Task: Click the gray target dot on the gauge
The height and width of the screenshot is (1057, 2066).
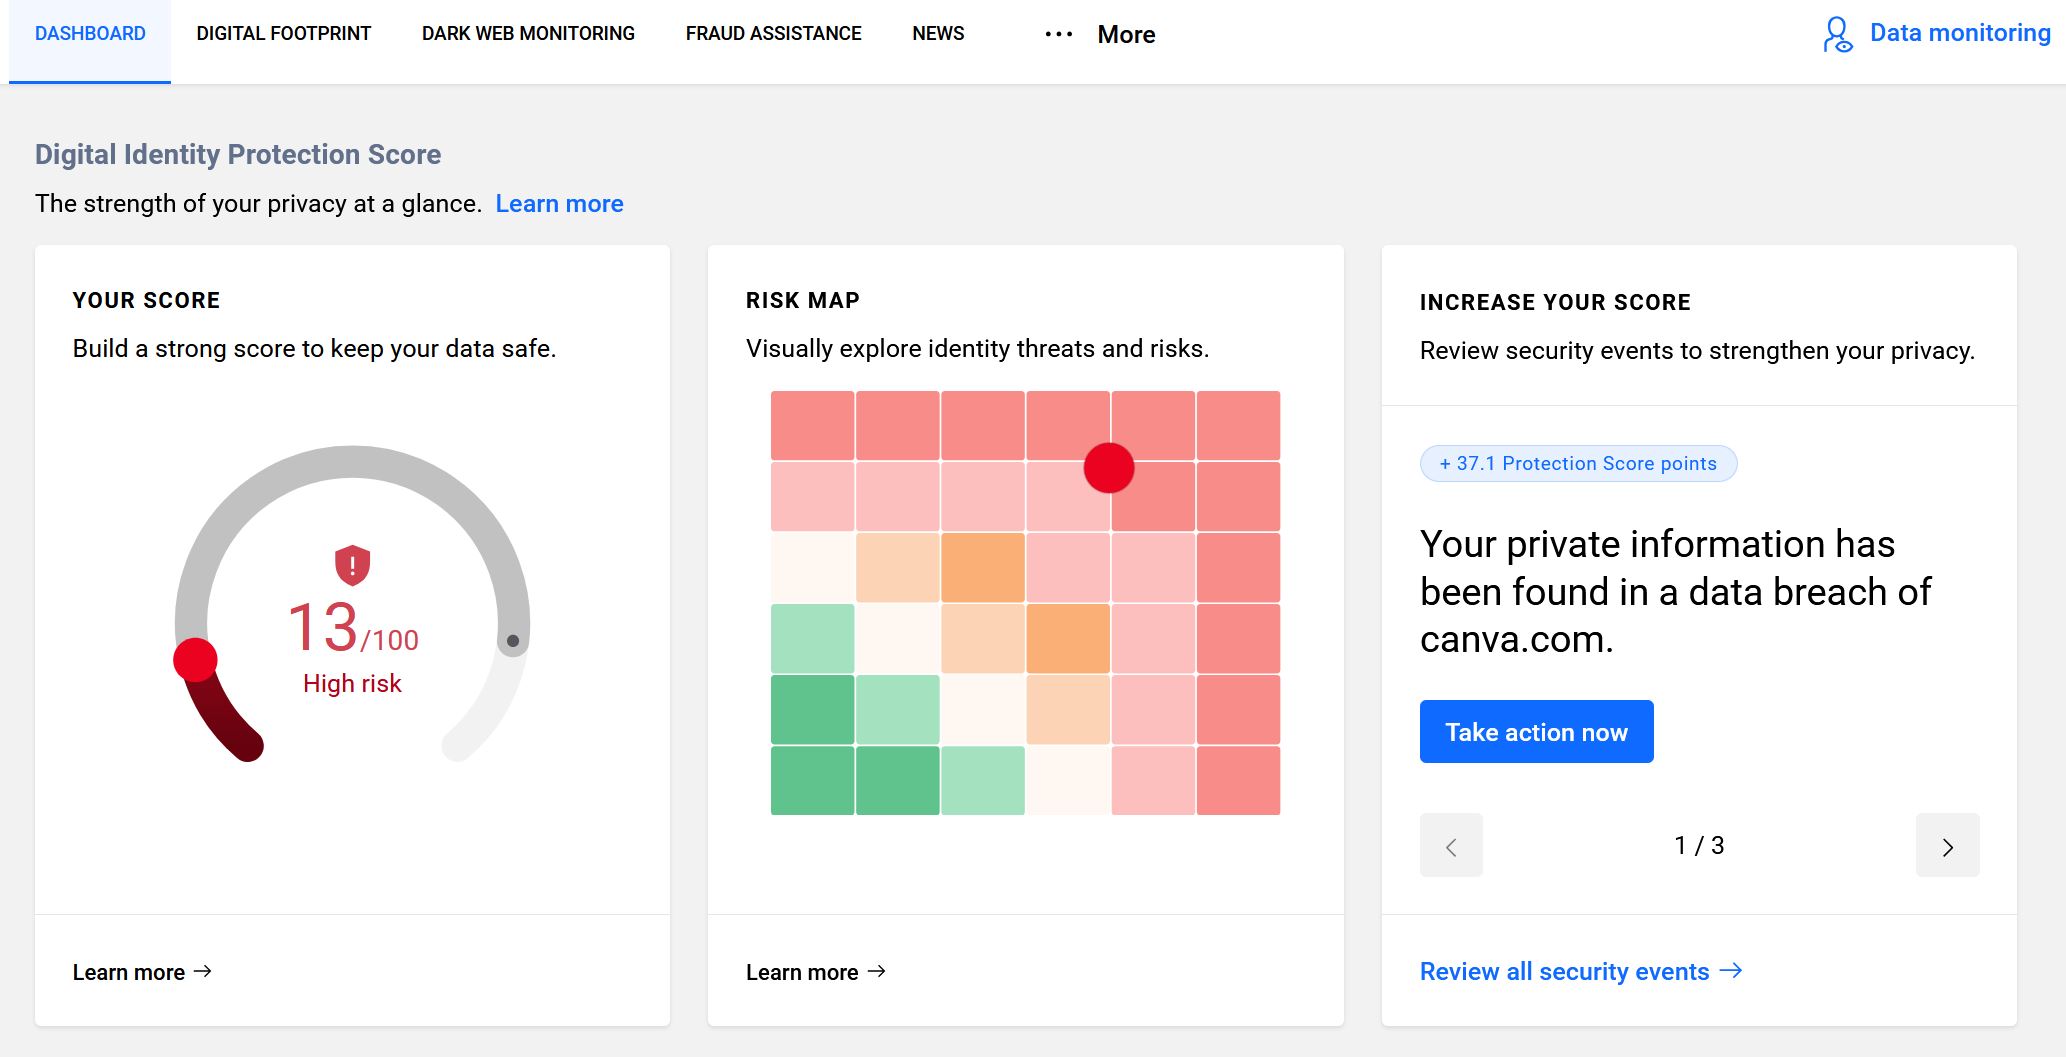Action: [x=513, y=641]
